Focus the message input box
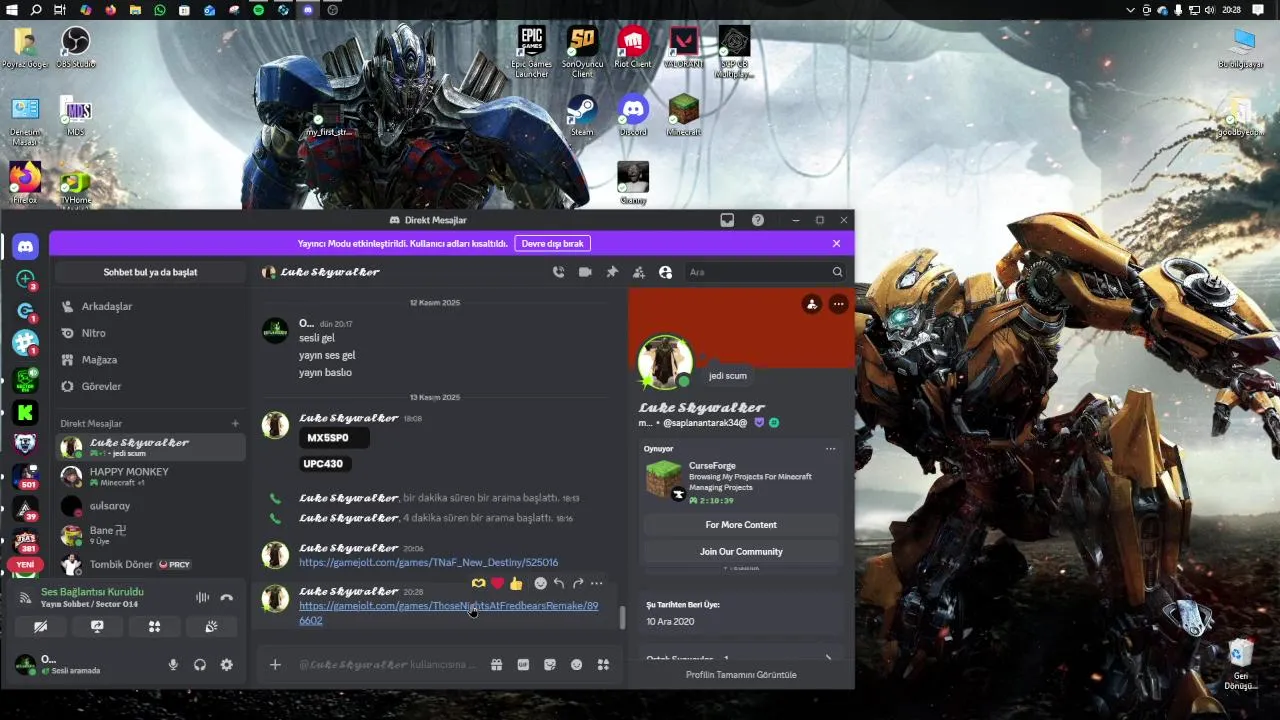1280x720 pixels. click(387, 665)
